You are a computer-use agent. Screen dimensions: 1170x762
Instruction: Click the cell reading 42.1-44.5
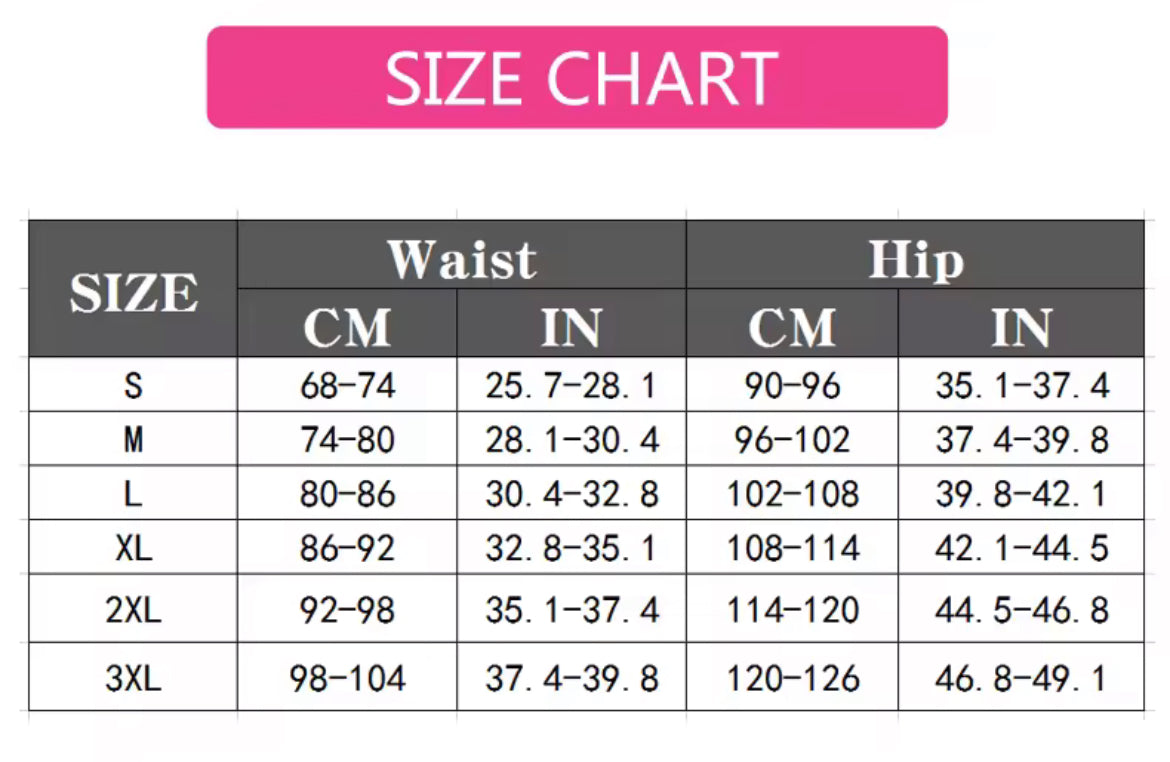[1021, 548]
